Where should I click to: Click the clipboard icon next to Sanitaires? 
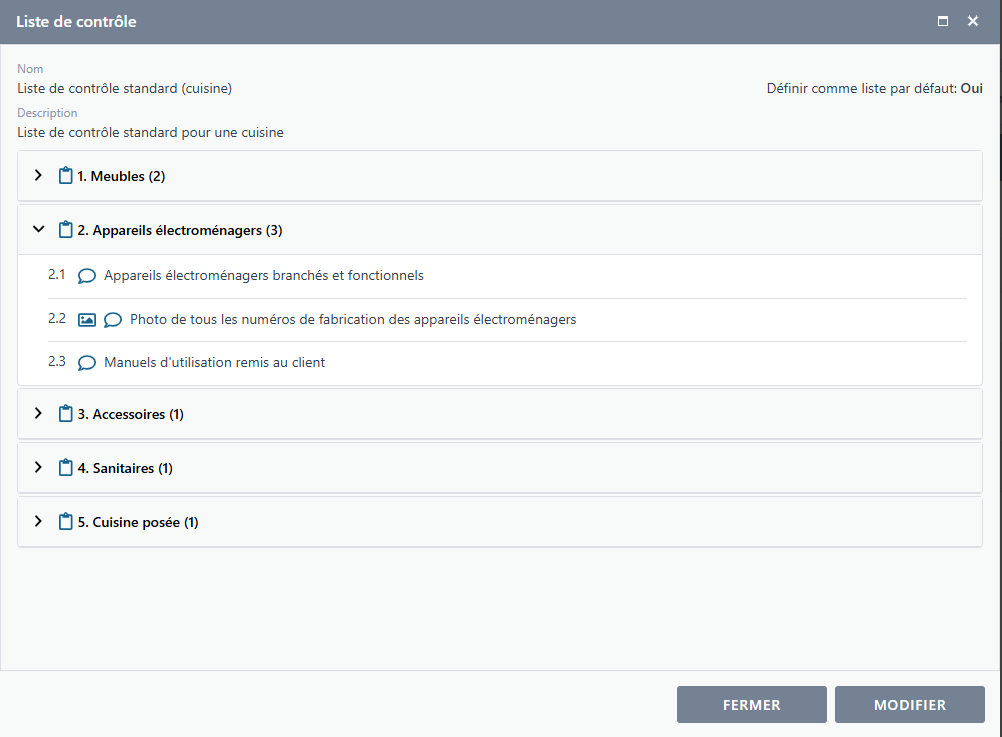tap(66, 468)
